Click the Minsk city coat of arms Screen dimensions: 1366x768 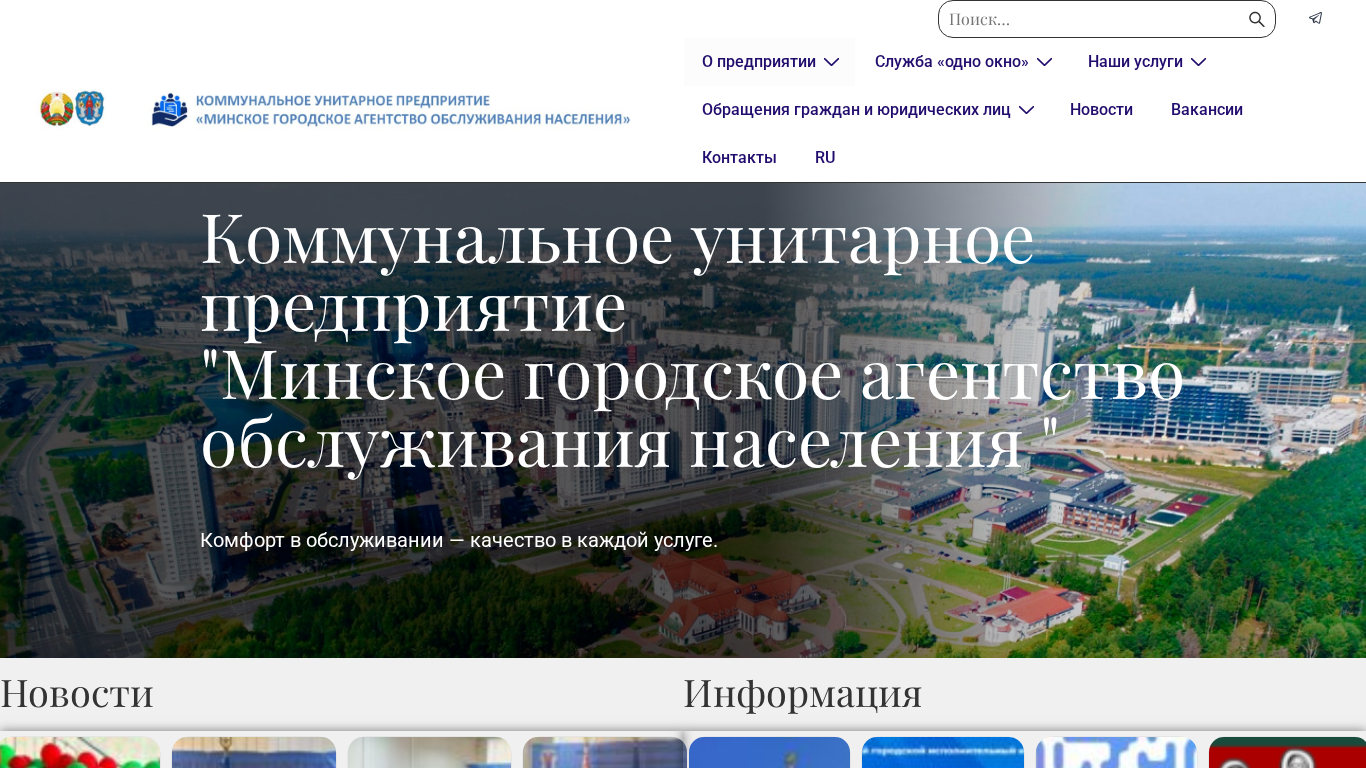pos(90,109)
